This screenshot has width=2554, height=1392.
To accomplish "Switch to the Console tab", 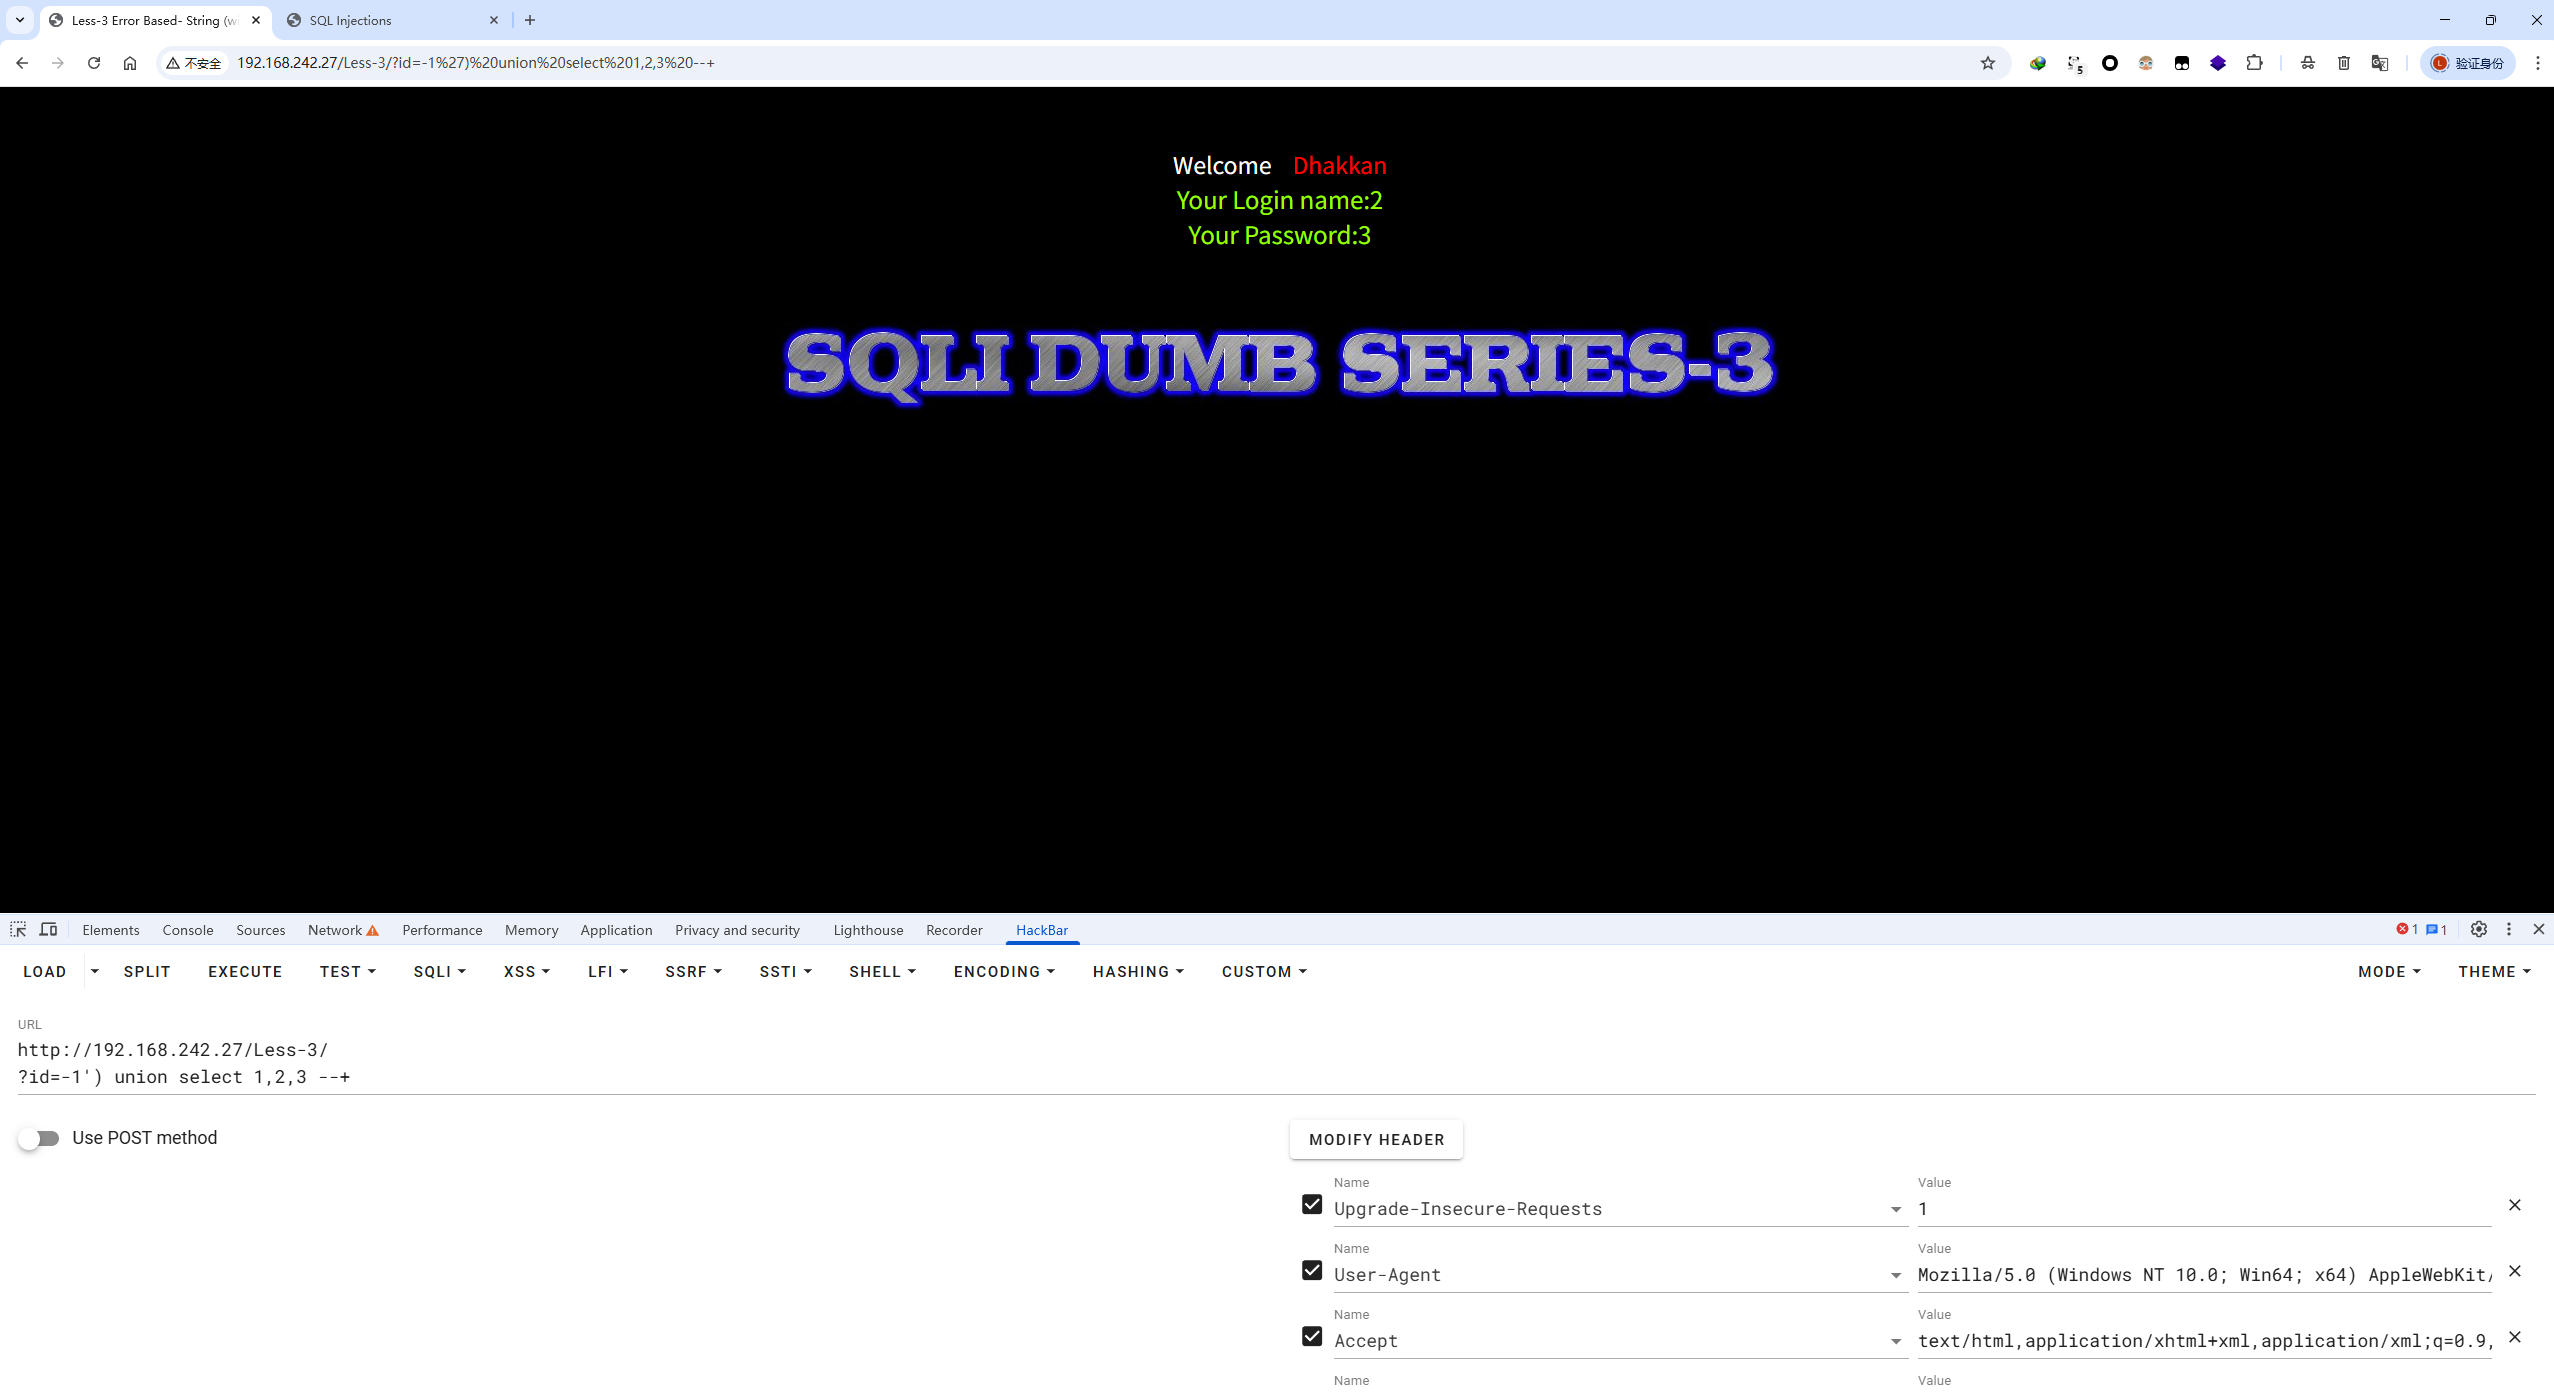I will pos(188,930).
